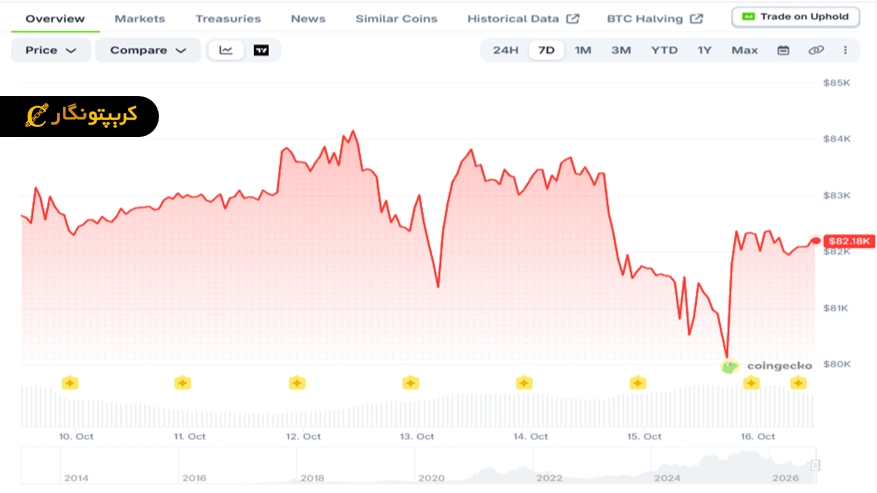The width and height of the screenshot is (877, 493).
Task: Select the 1M time range
Action: click(x=583, y=50)
